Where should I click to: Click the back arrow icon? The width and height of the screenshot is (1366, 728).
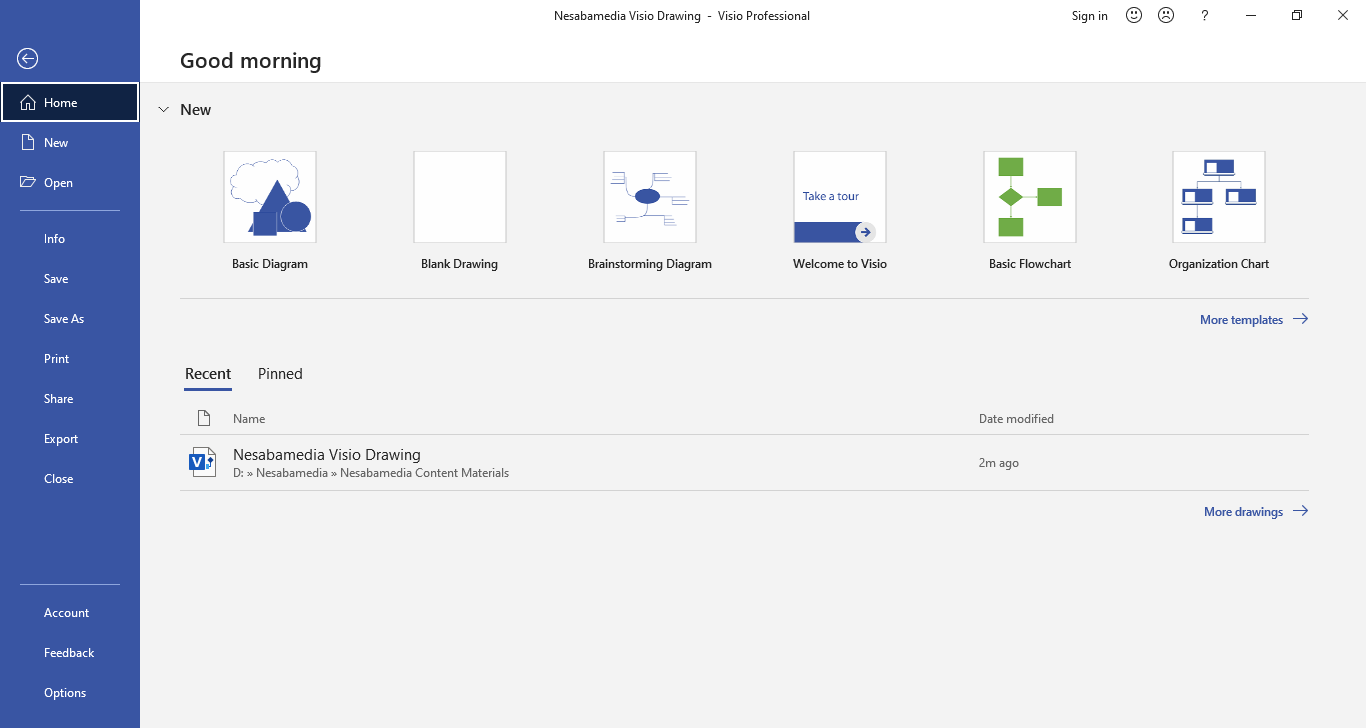point(28,59)
